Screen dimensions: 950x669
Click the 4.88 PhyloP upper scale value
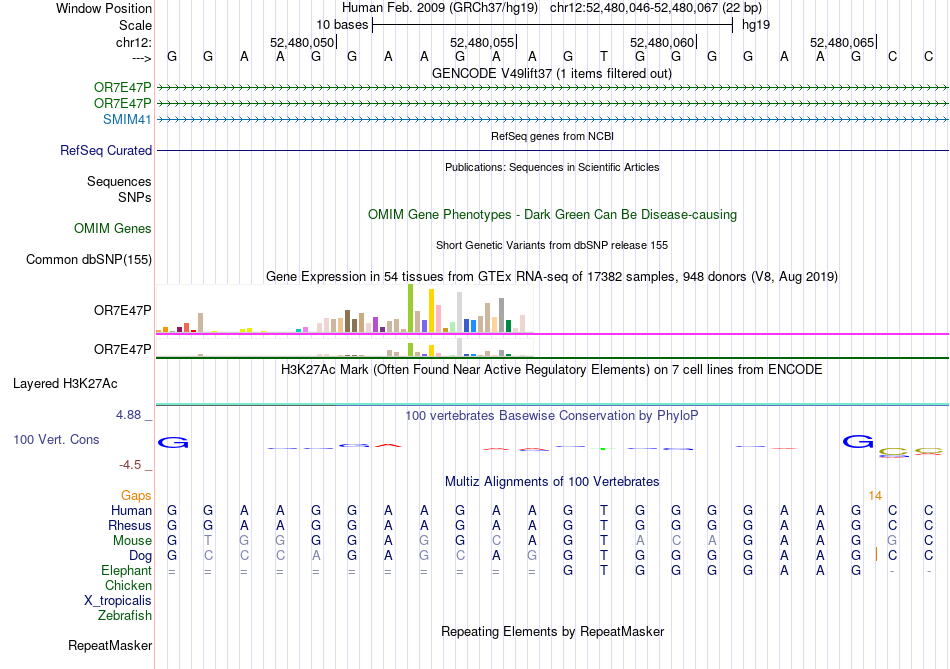coord(128,415)
